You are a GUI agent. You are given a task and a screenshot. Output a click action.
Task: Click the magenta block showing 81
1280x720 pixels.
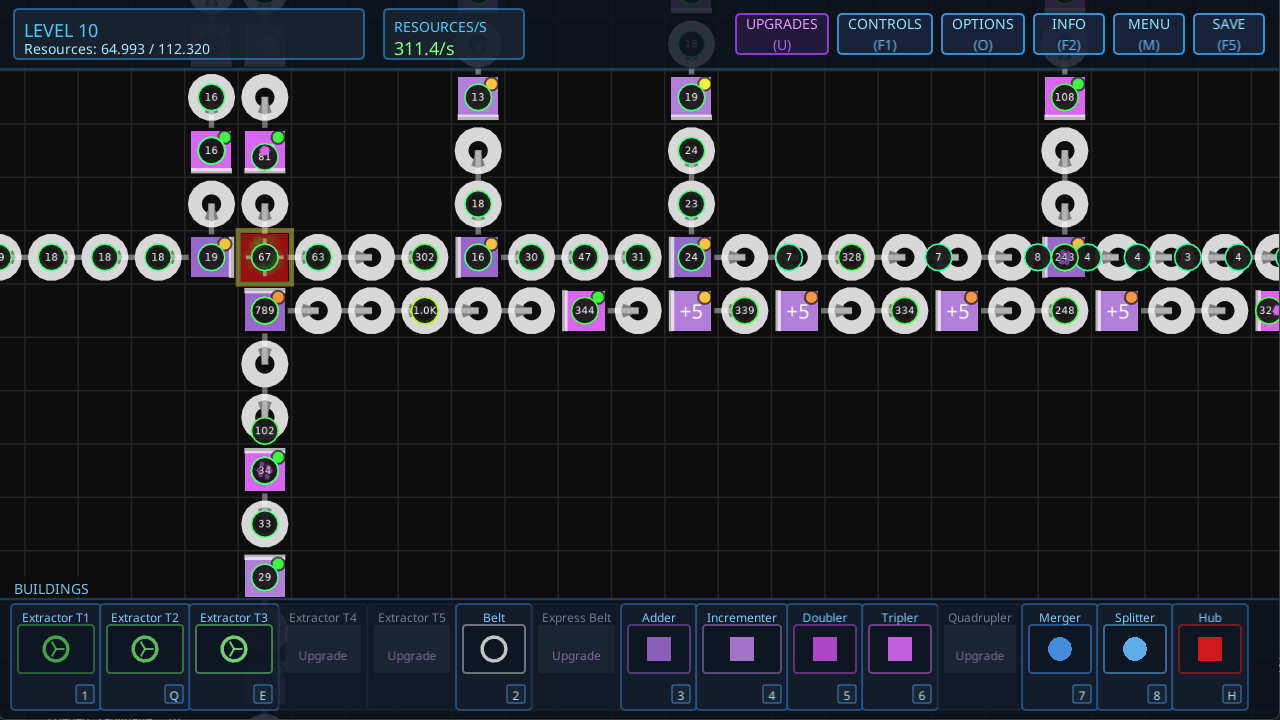[x=265, y=151]
